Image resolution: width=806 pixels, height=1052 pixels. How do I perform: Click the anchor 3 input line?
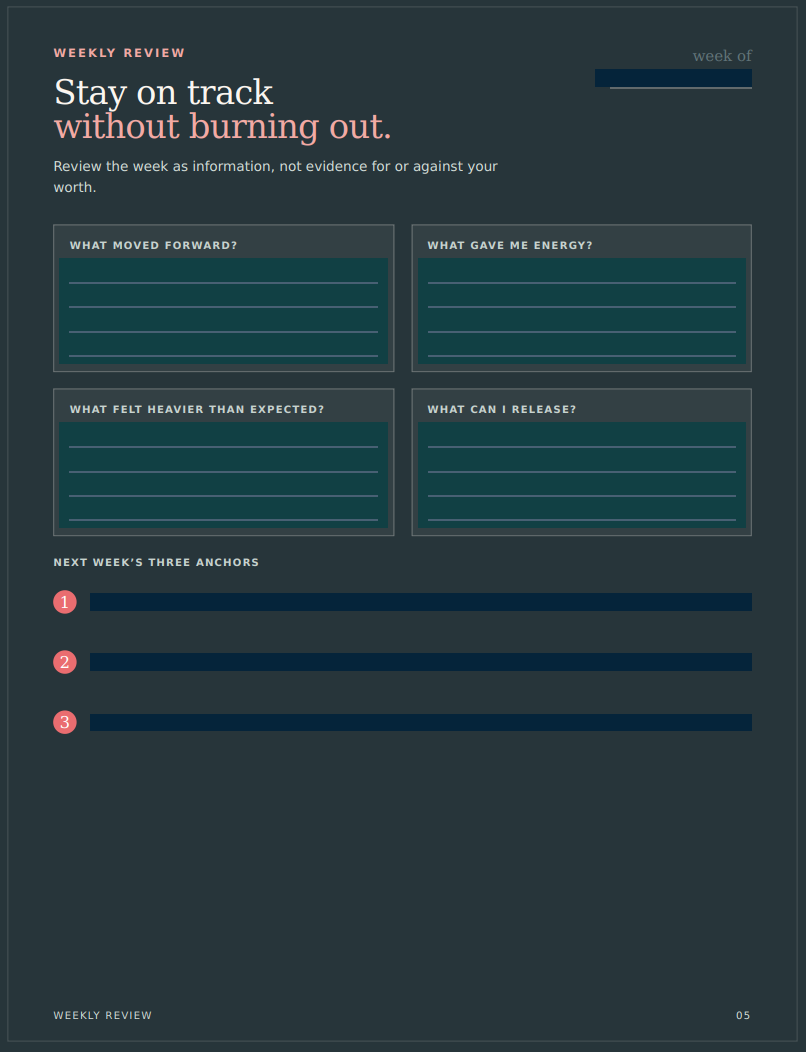421,723
